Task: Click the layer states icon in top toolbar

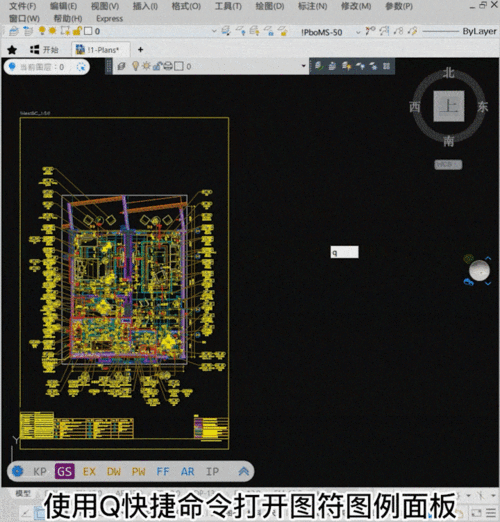Action: click(28, 31)
